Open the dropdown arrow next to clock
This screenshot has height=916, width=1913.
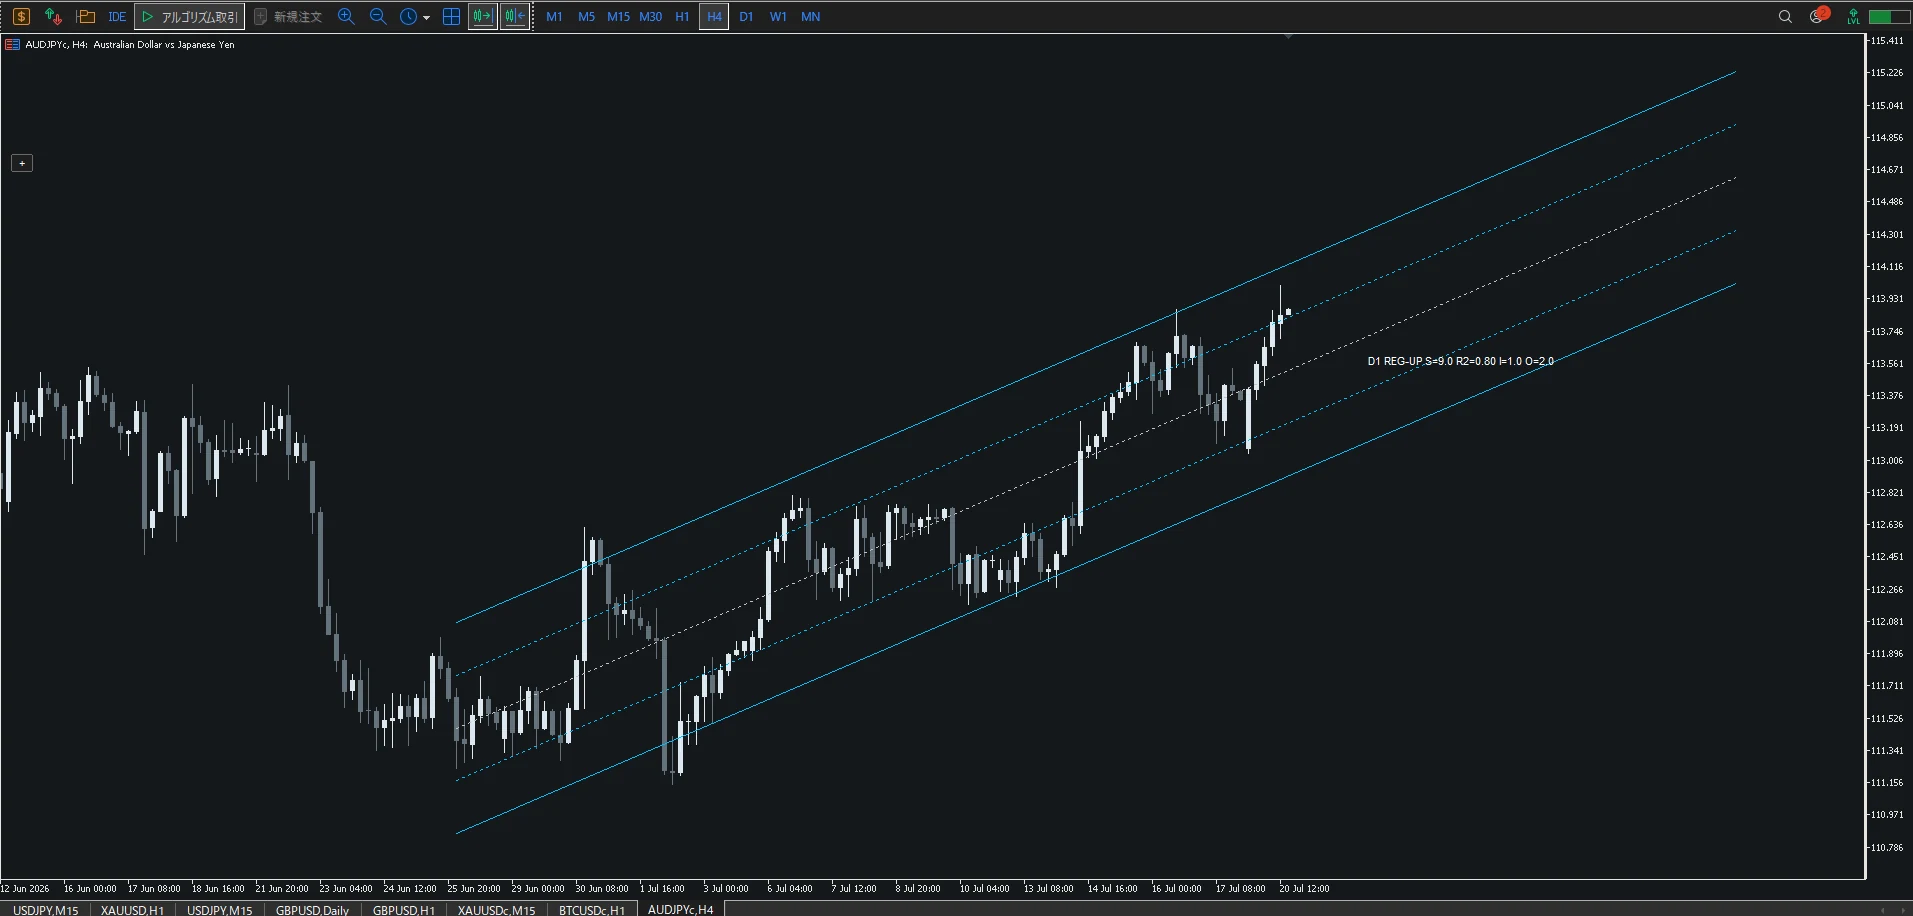point(427,17)
